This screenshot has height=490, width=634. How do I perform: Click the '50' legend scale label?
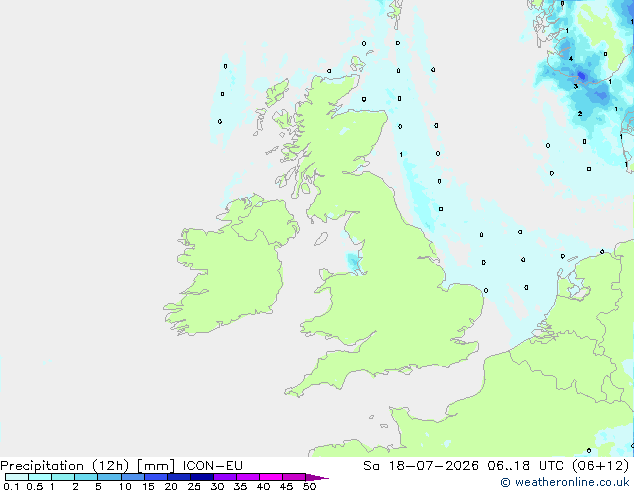[x=309, y=486]
